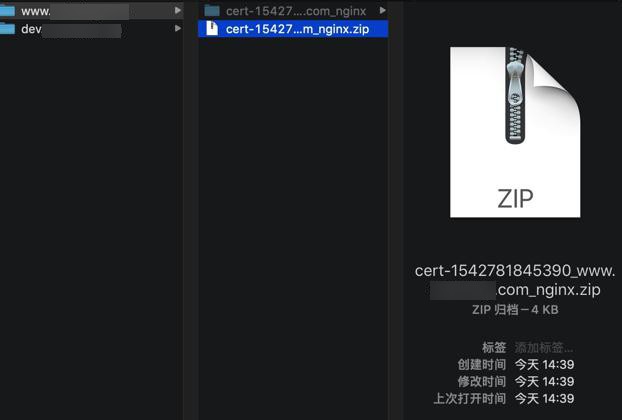Click the 上次打开时间 value 今天 14:39

[544, 399]
